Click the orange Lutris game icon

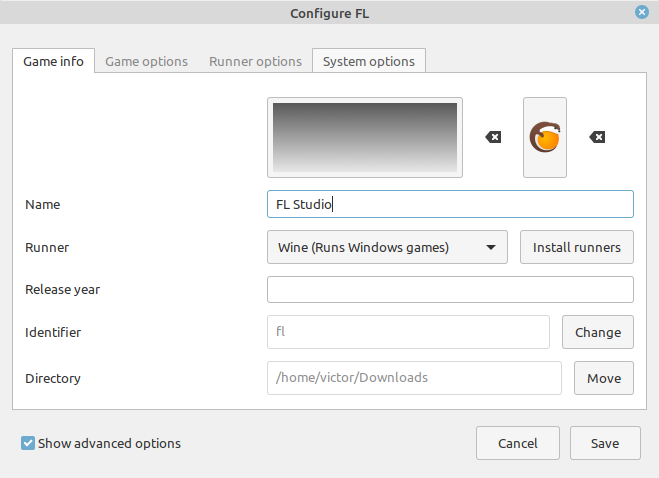pyautogui.click(x=545, y=137)
